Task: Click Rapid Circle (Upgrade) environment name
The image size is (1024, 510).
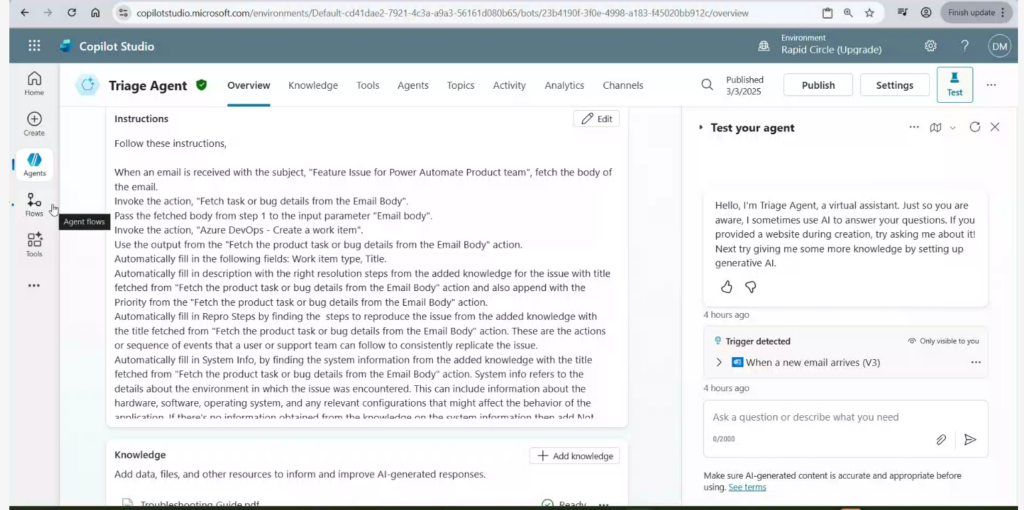Action: point(831,50)
